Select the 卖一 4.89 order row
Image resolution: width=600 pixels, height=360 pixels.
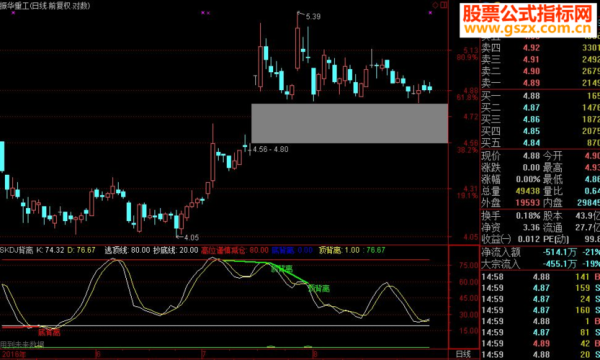pos(540,83)
